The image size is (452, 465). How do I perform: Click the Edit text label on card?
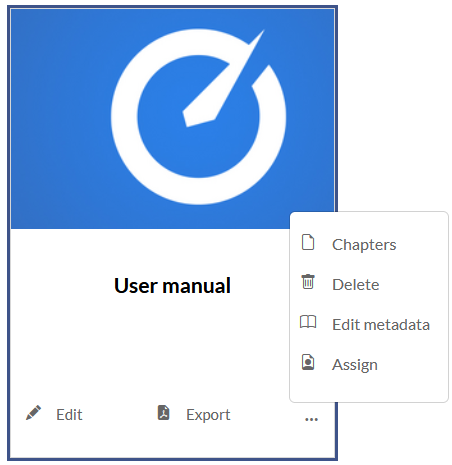pyautogui.click(x=69, y=415)
